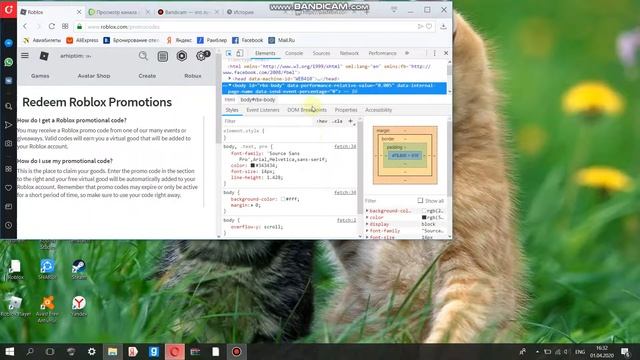This screenshot has width=640, height=360.
Task: Select html in the DevTools breadcrumb
Action: point(230,100)
